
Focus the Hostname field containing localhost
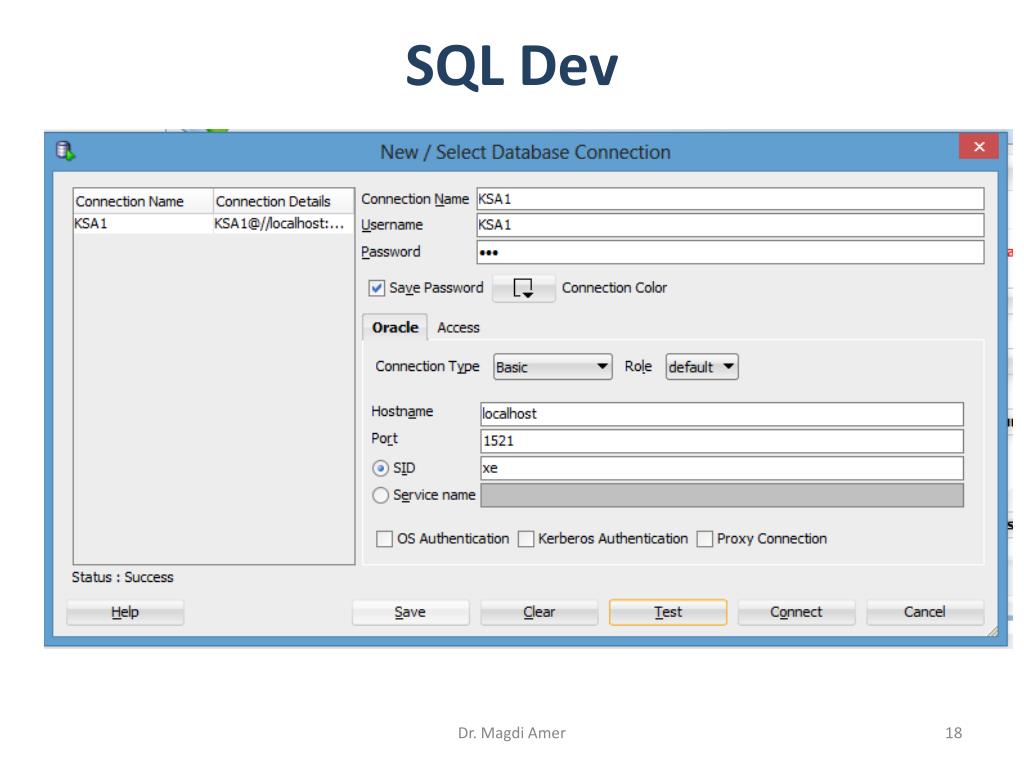pyautogui.click(x=722, y=413)
